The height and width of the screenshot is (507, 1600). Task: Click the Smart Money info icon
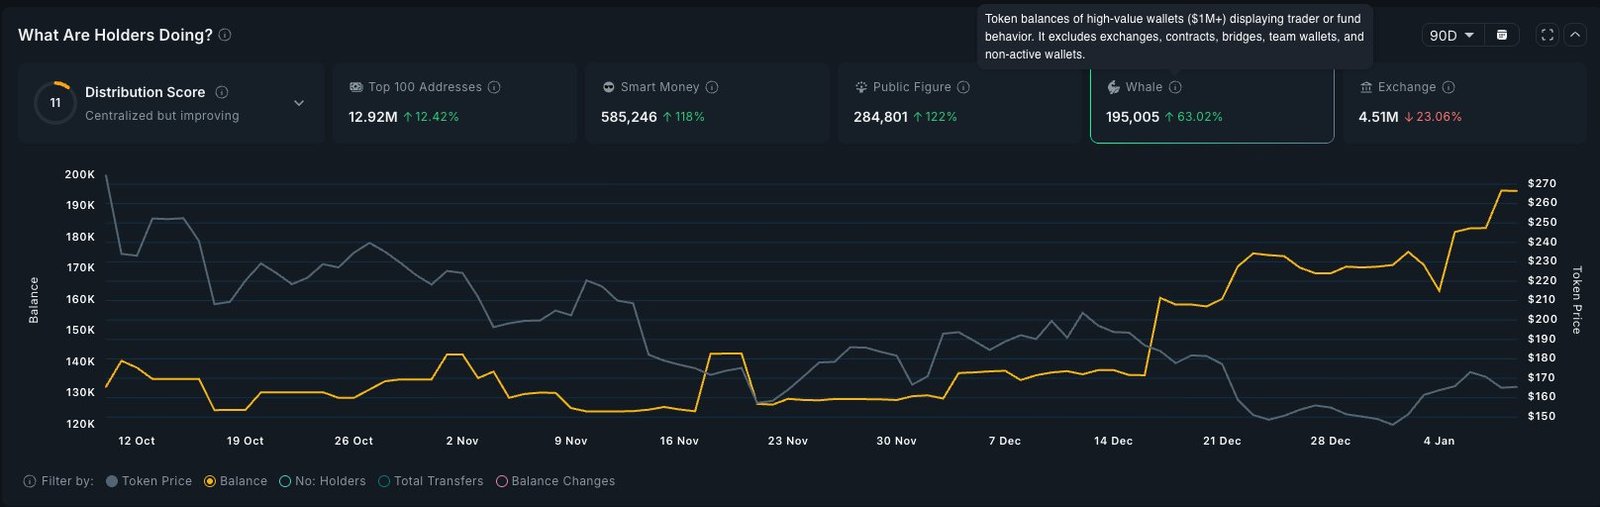click(x=712, y=87)
